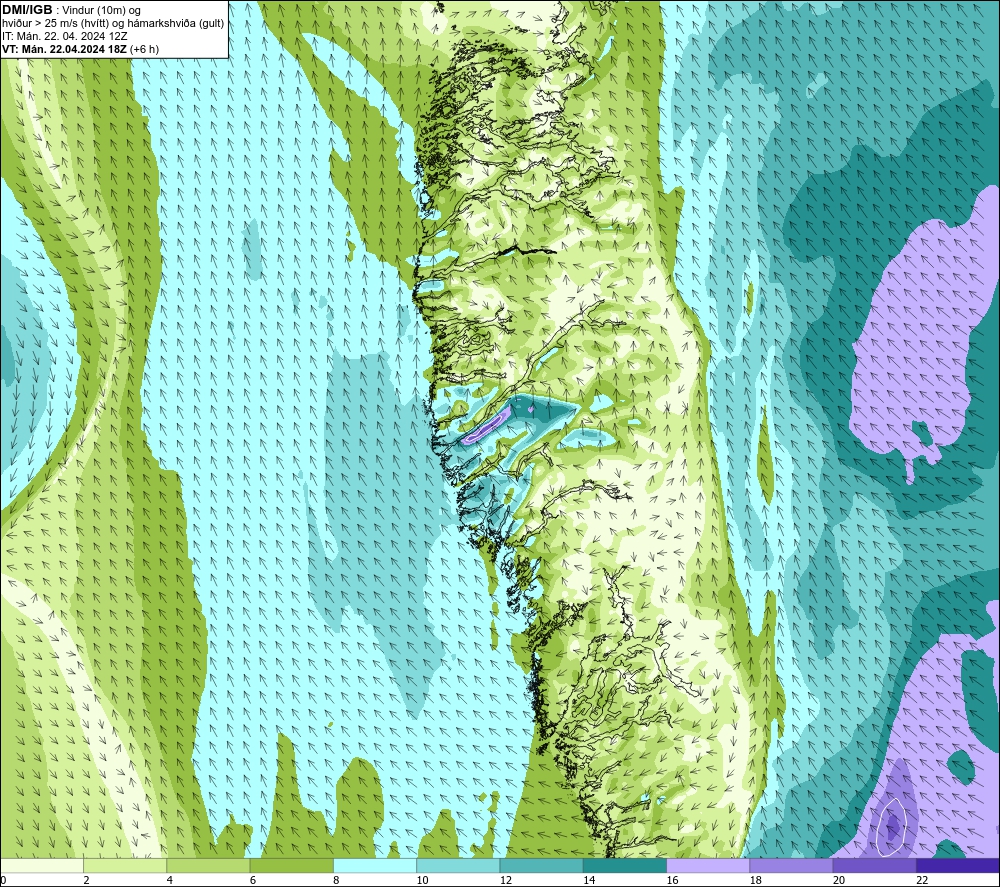Click the legend scale label "8"

tap(336, 880)
